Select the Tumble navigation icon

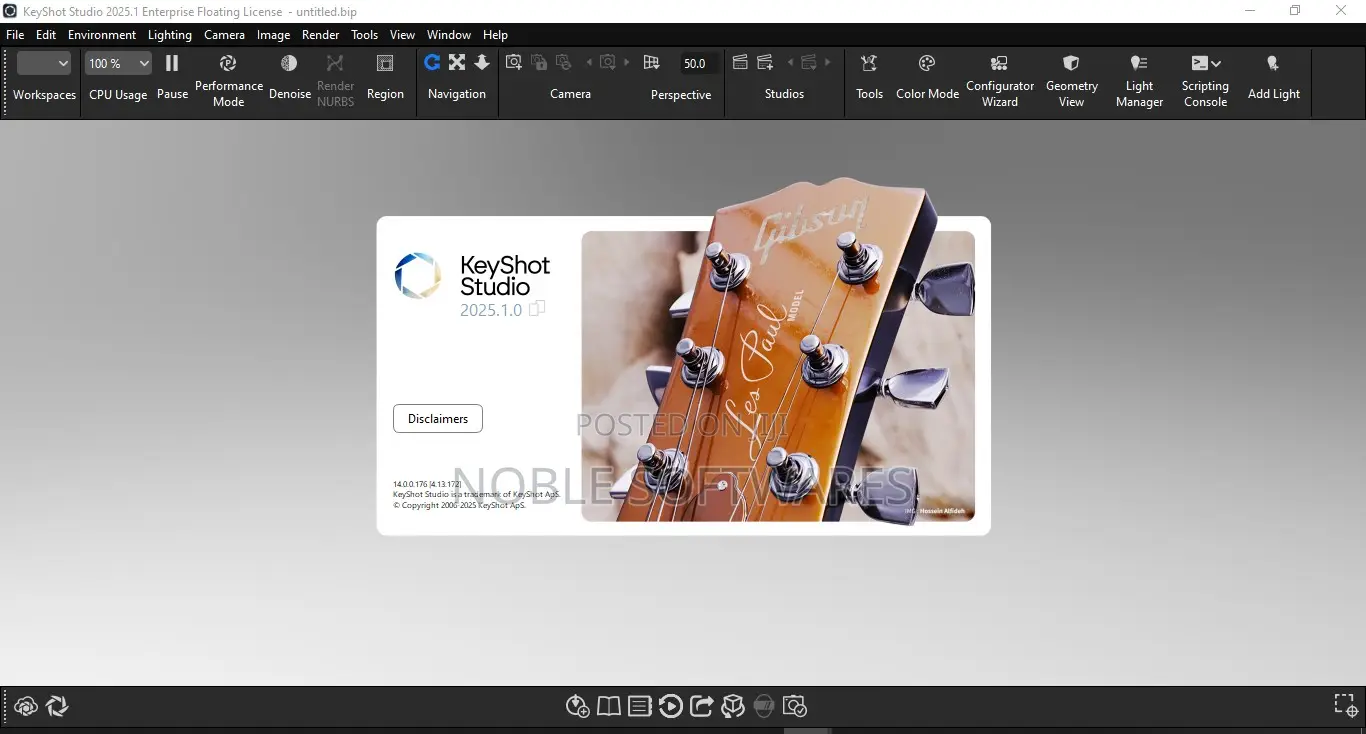point(432,63)
